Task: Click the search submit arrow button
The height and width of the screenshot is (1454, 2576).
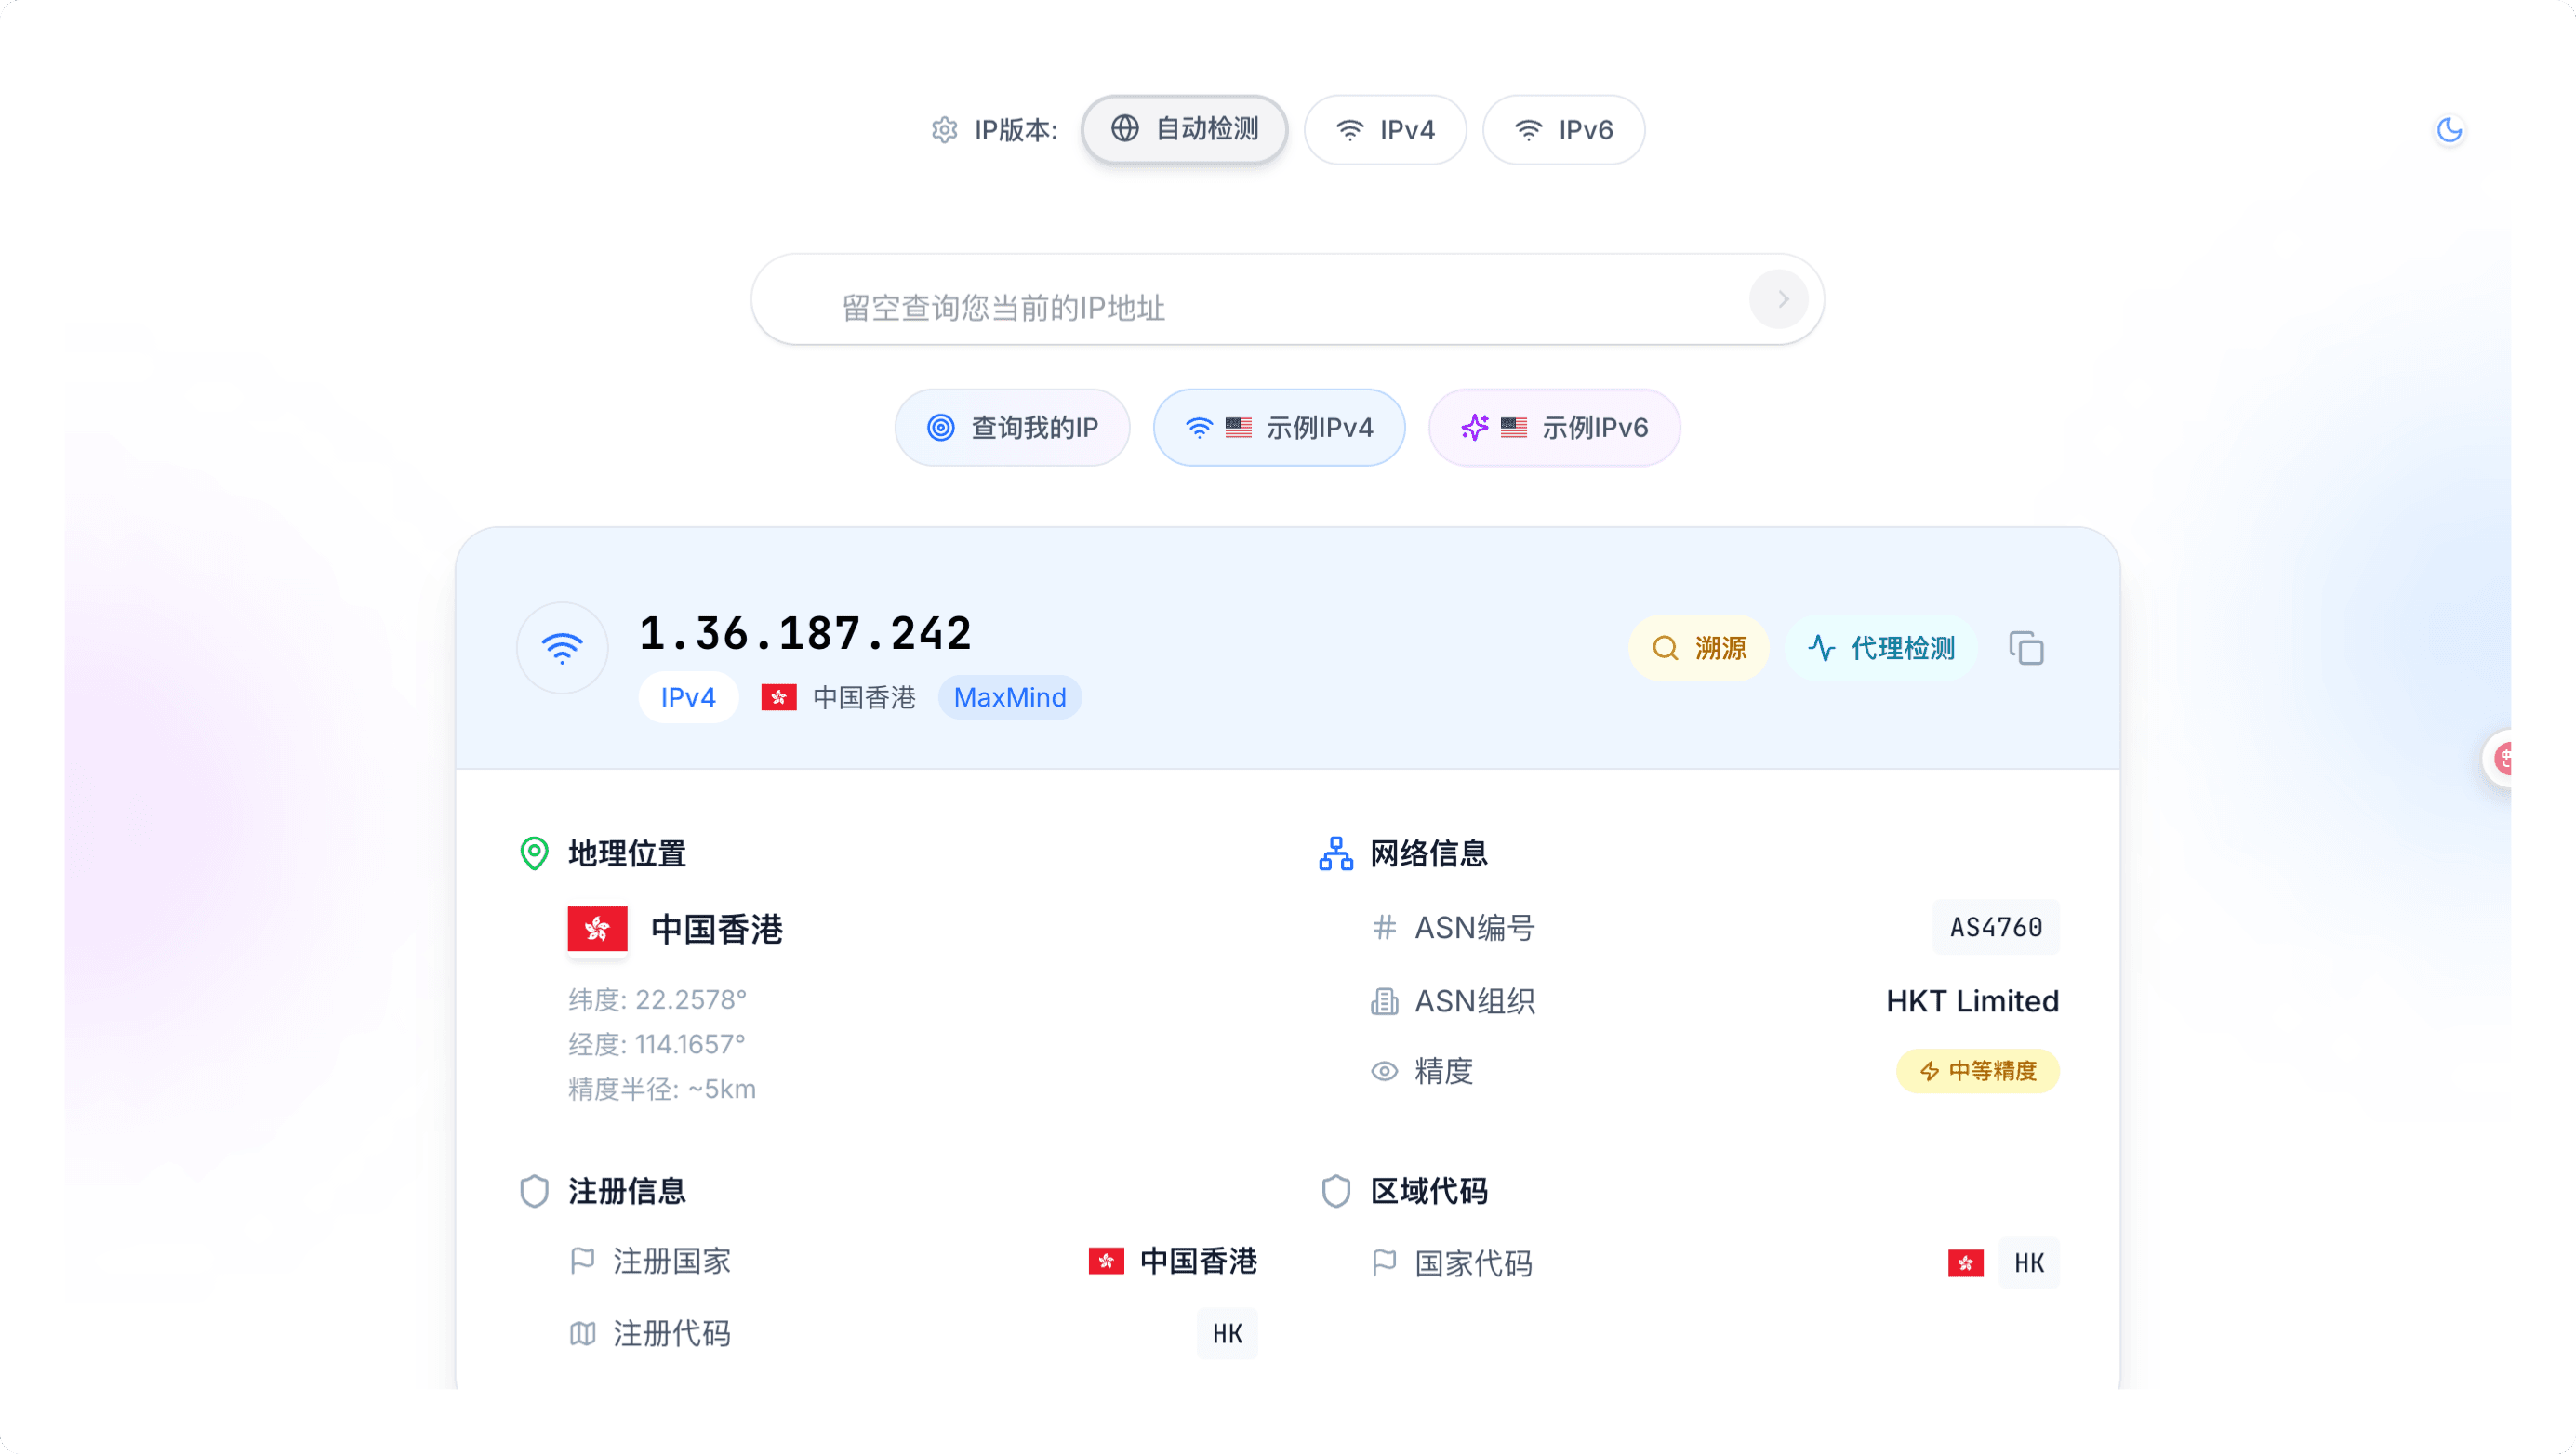Action: (x=1778, y=299)
